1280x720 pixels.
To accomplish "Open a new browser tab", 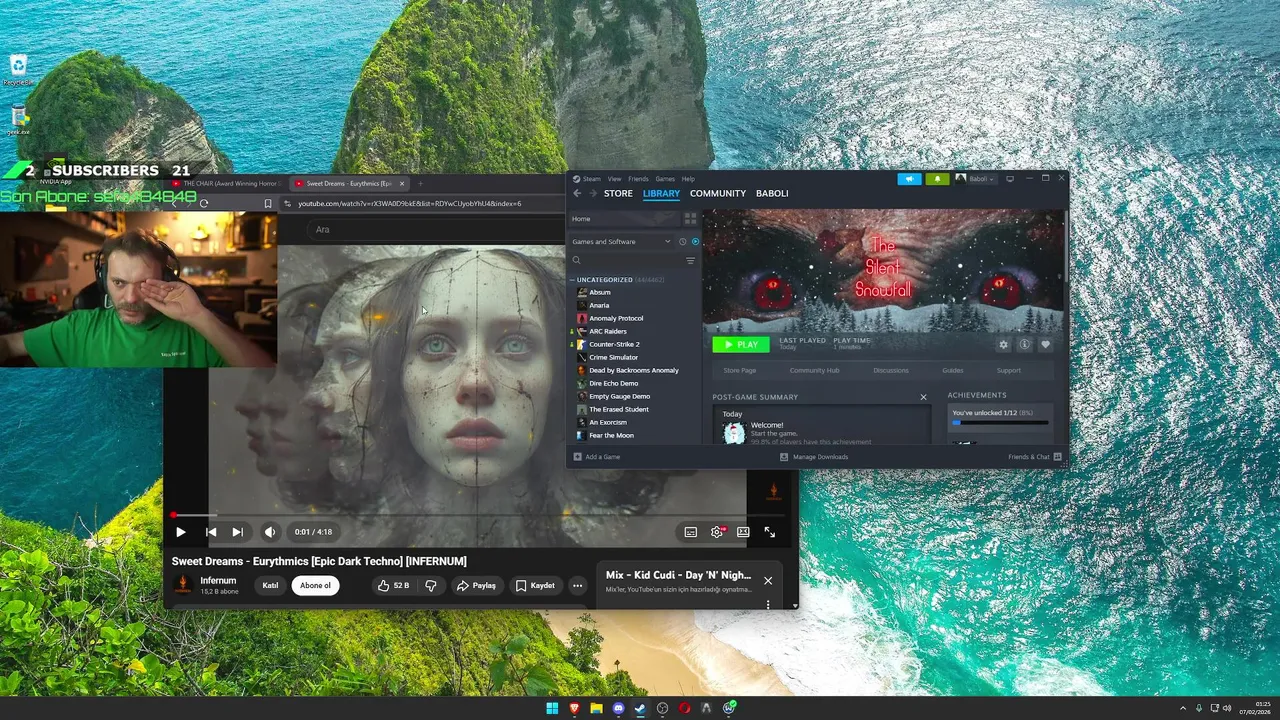I will (x=420, y=183).
